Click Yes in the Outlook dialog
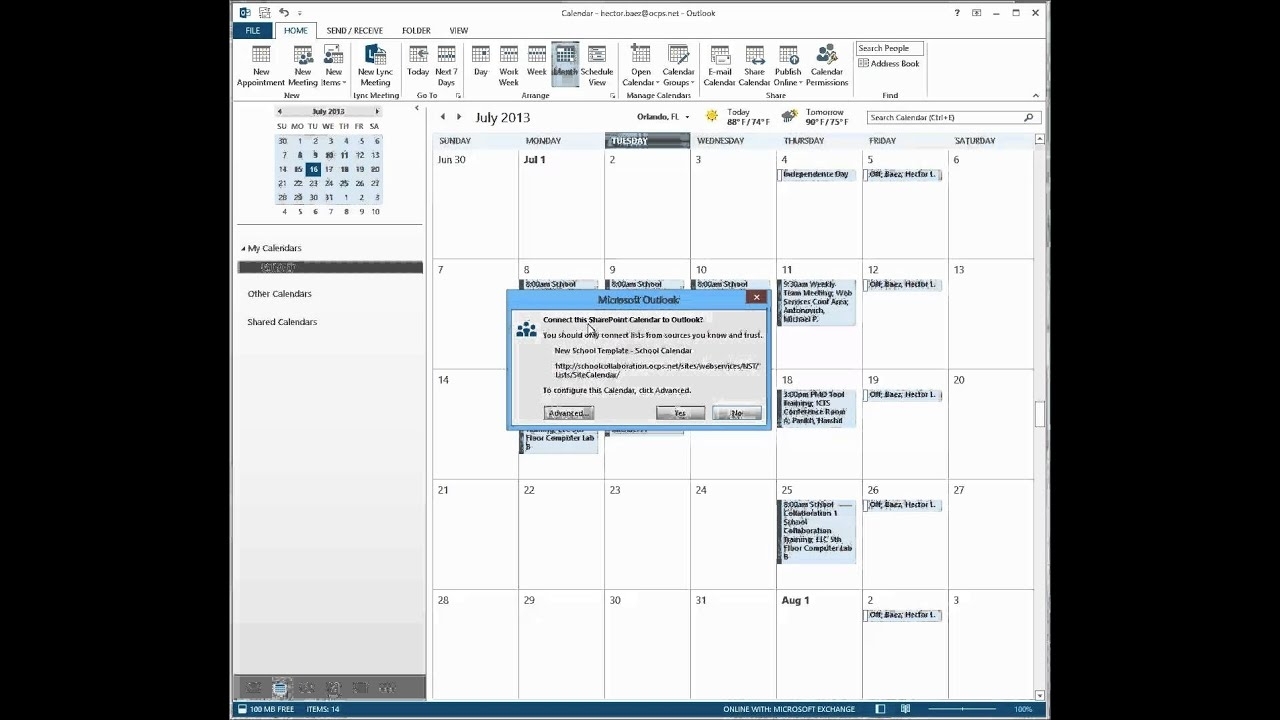Screen dimensions: 1280x720 pos(680,413)
